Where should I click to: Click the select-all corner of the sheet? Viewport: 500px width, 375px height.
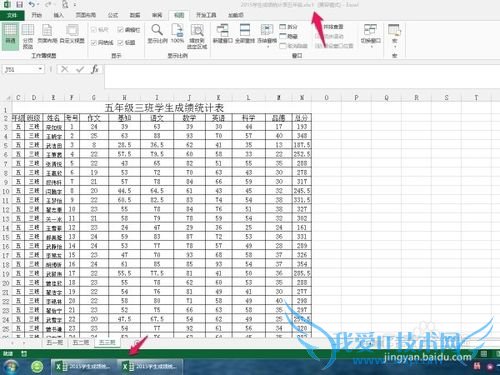tap(7, 98)
